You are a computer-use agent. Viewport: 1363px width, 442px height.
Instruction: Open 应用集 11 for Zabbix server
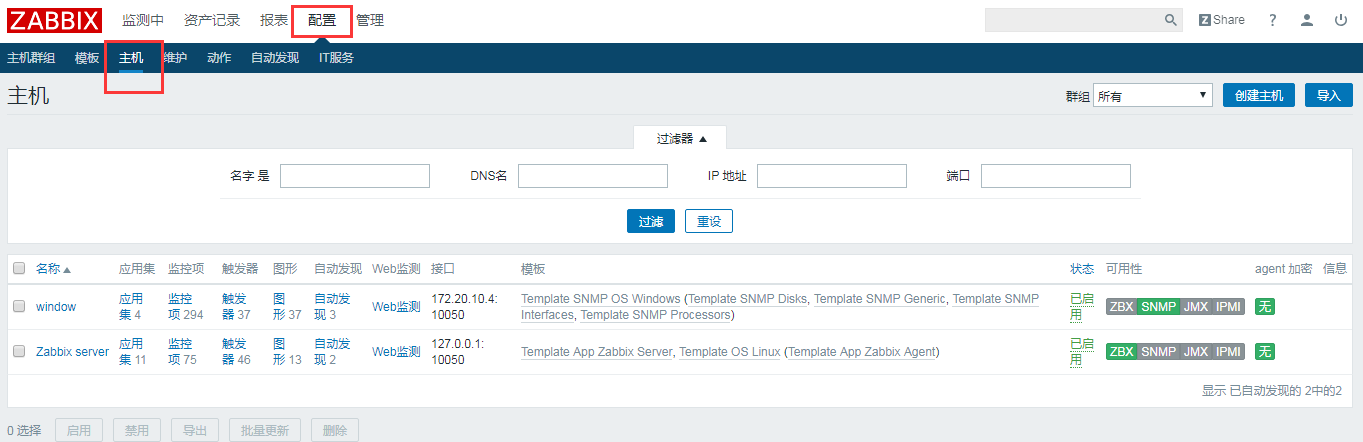pyautogui.click(x=133, y=352)
